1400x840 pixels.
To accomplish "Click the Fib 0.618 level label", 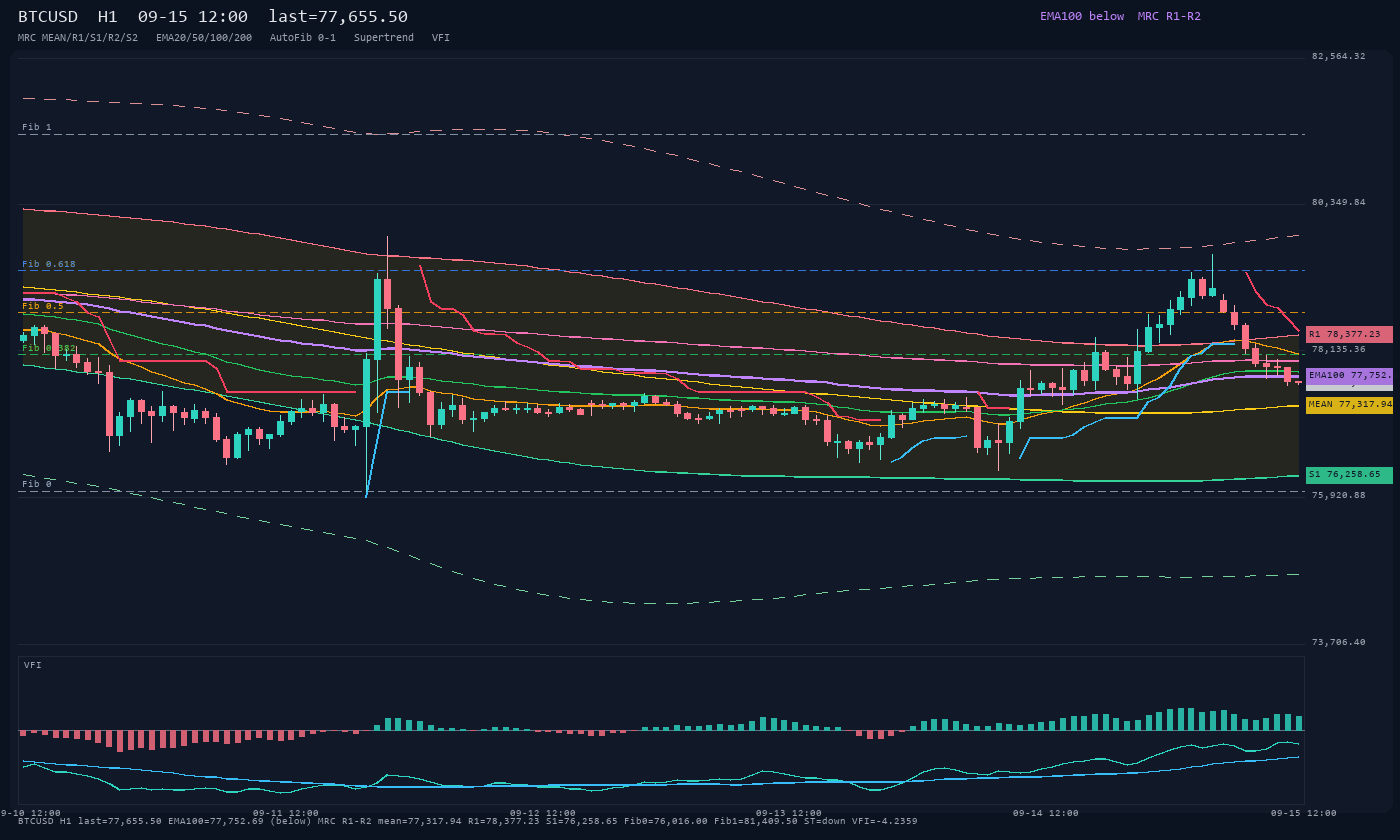I will point(49,264).
